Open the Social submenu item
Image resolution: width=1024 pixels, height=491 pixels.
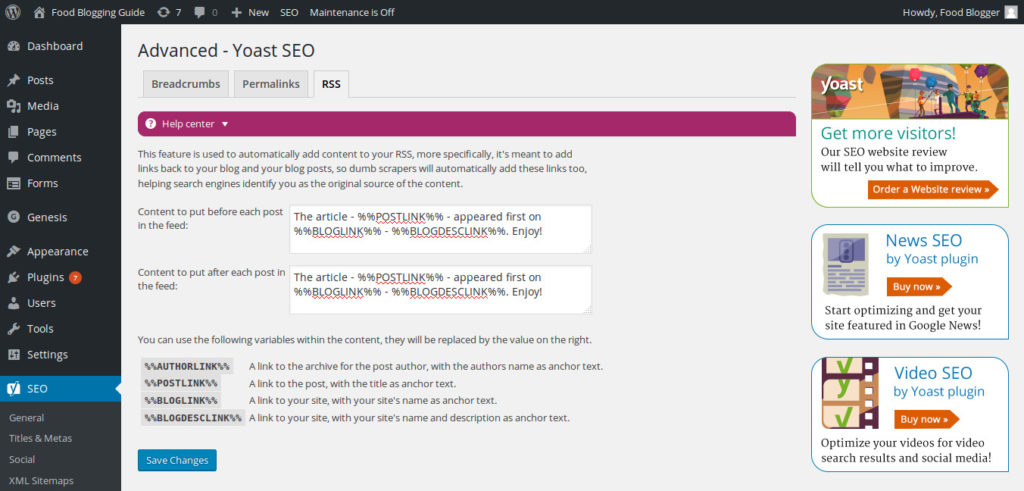pyautogui.click(x=22, y=460)
